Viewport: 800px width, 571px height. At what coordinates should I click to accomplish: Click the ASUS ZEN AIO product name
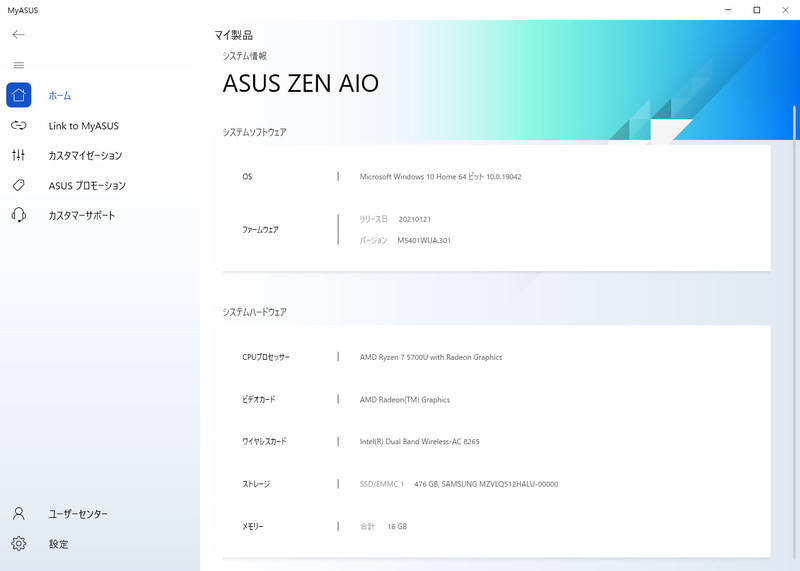pyautogui.click(x=301, y=84)
